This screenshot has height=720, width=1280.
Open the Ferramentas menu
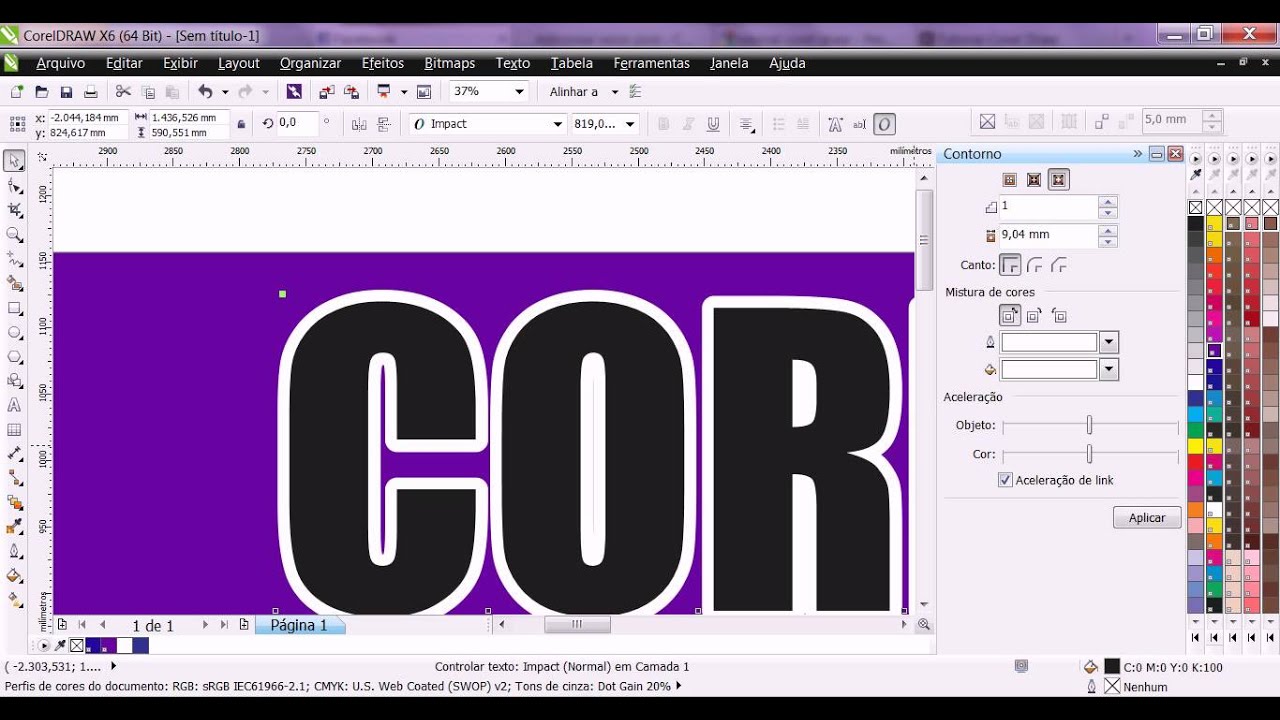652,63
